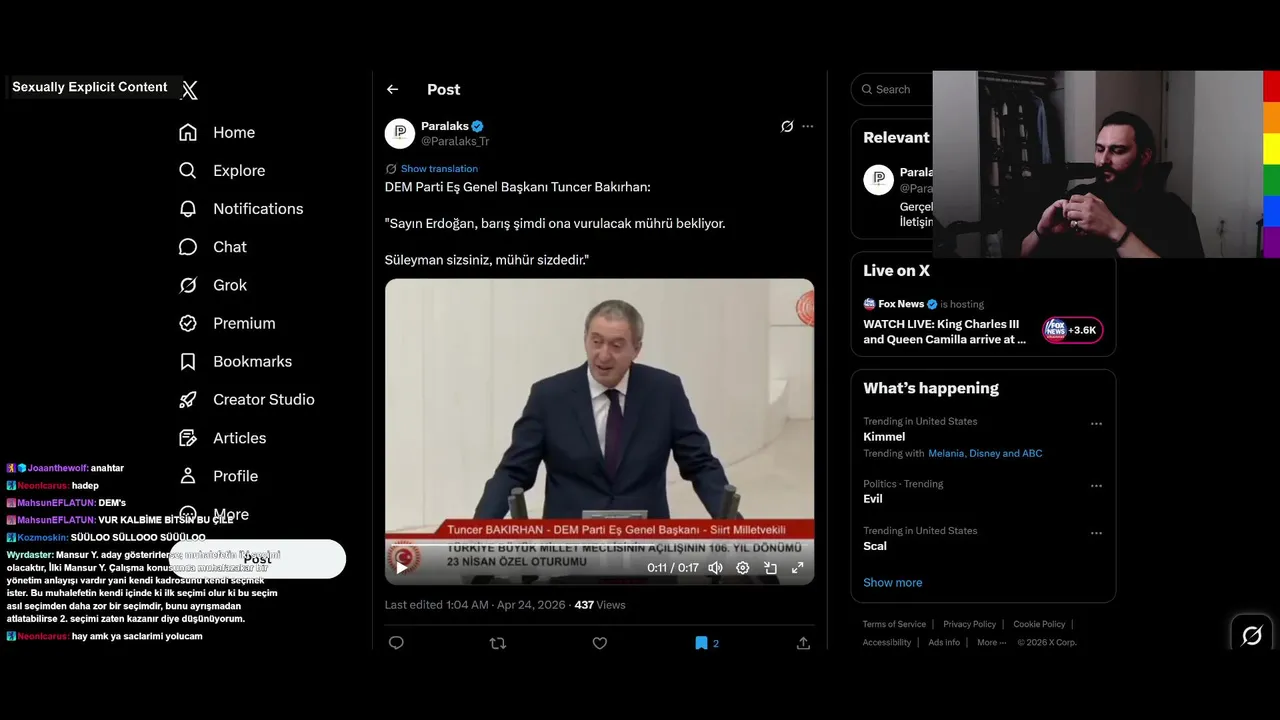This screenshot has width=1280, height=720.
Task: Open the Paralaks display name link
Action: click(x=446, y=126)
